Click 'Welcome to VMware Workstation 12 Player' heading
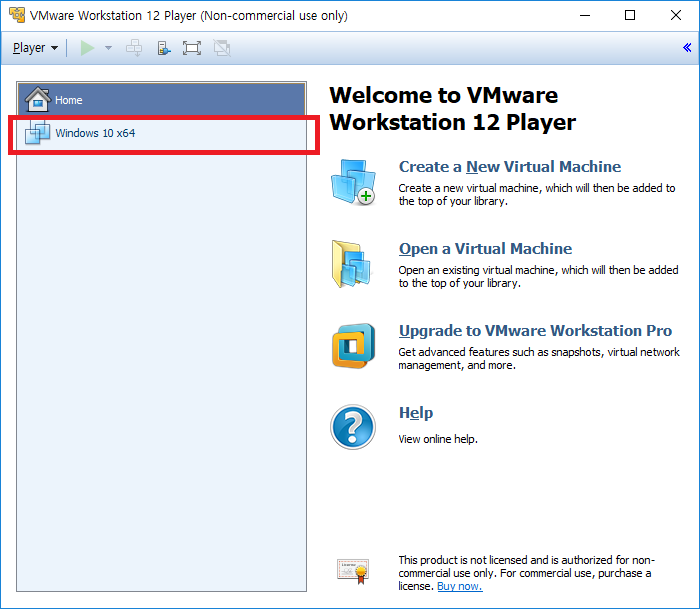The width and height of the screenshot is (700, 609). (453, 108)
